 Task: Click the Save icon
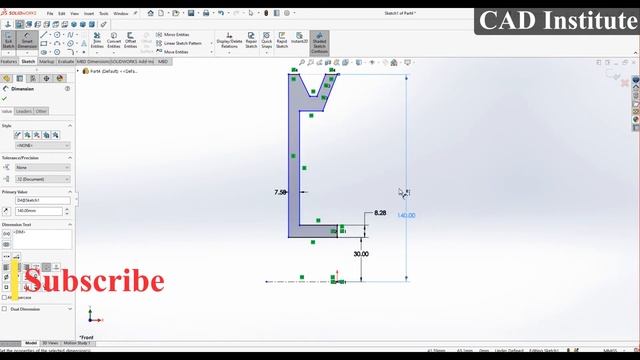[x=191, y=13]
